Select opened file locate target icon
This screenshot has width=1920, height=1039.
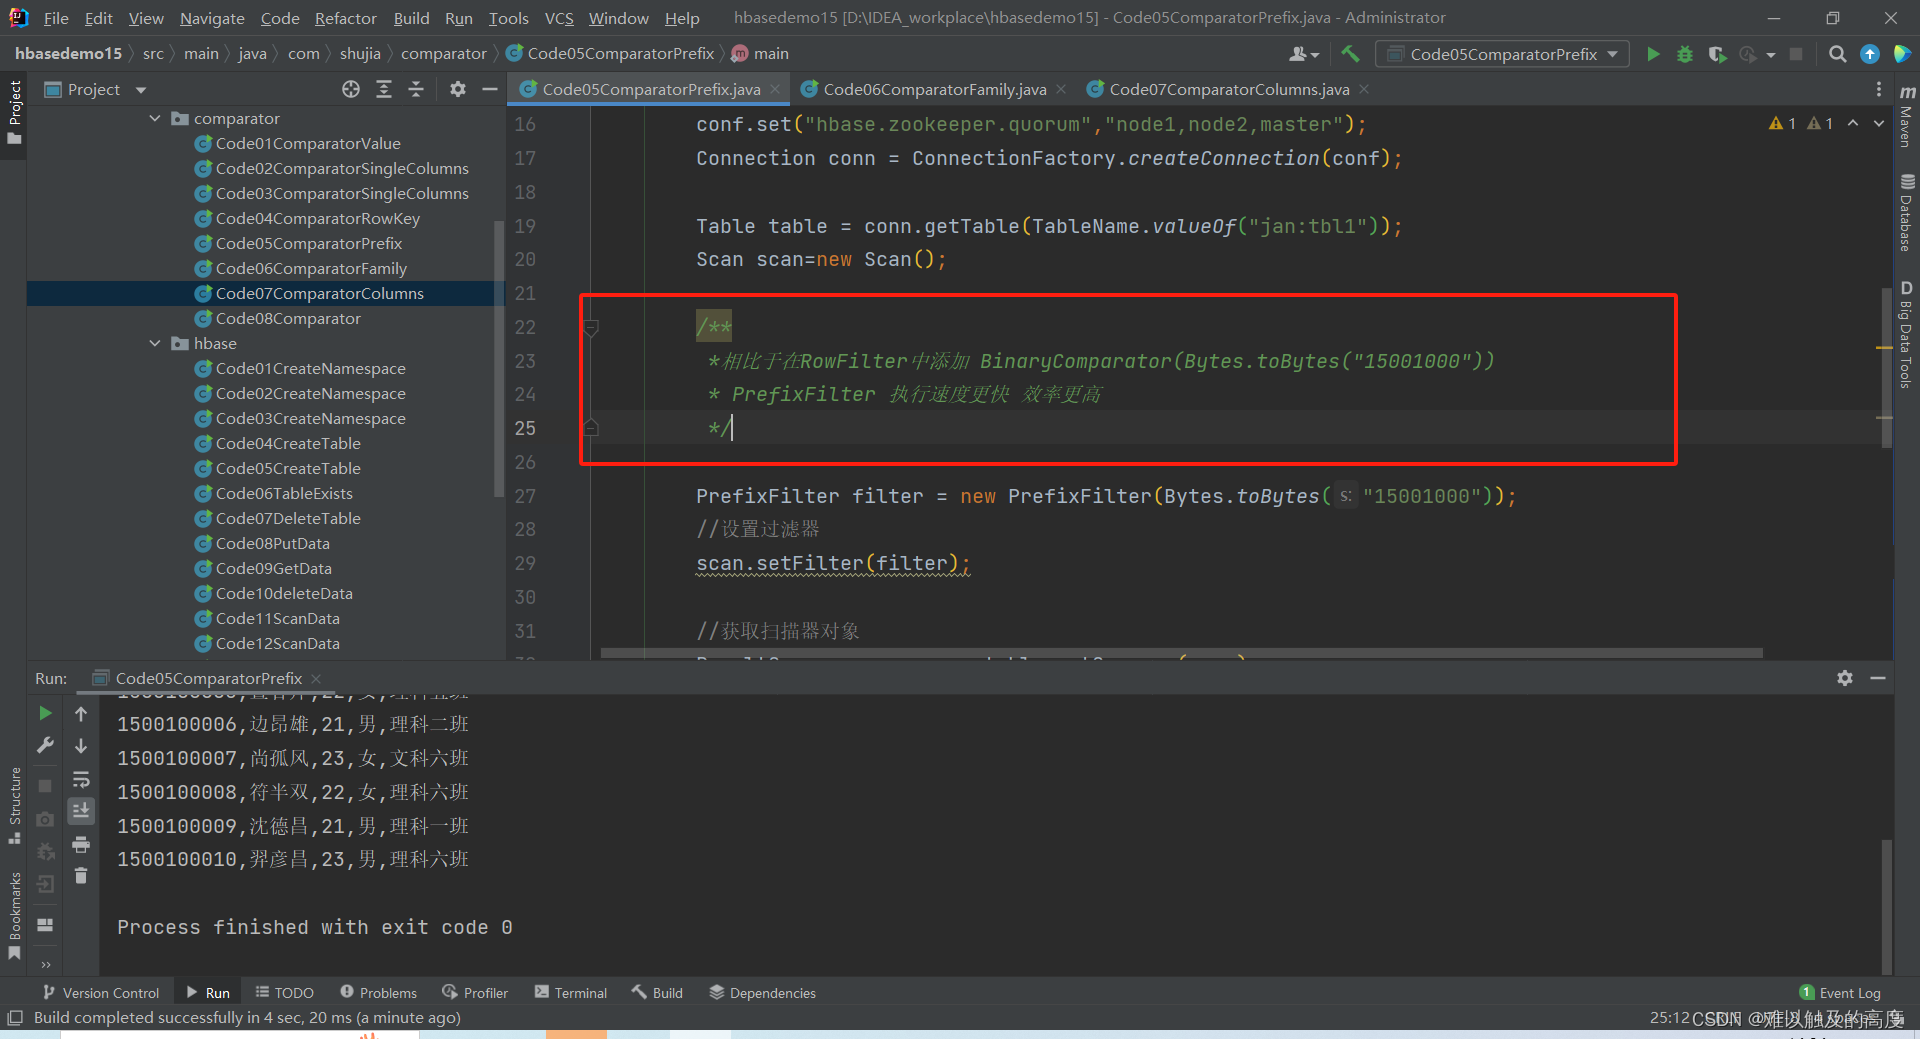(x=351, y=89)
